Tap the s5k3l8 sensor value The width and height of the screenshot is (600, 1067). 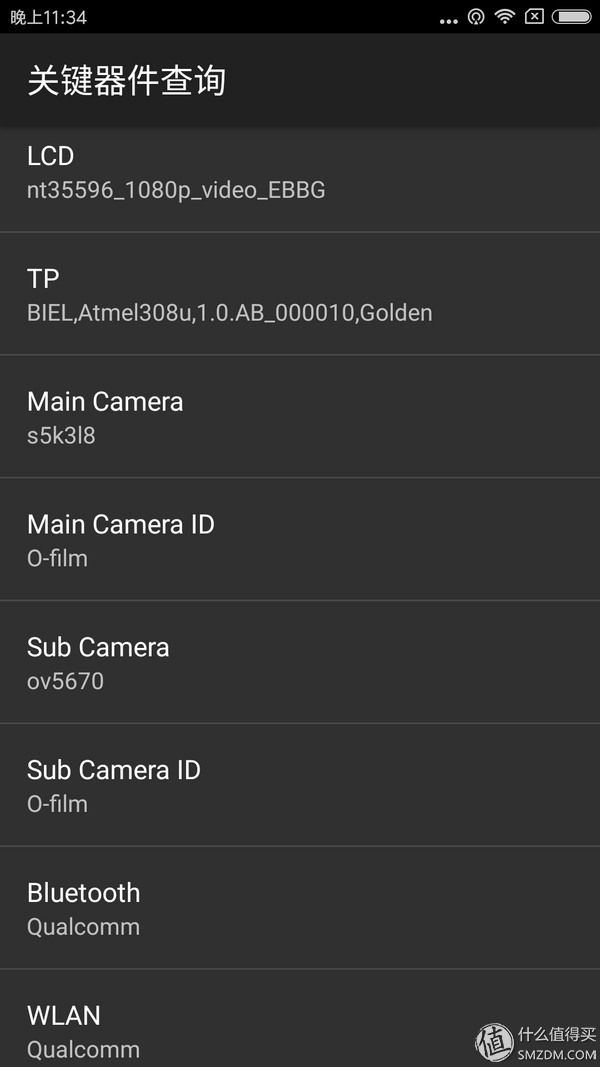coord(61,436)
